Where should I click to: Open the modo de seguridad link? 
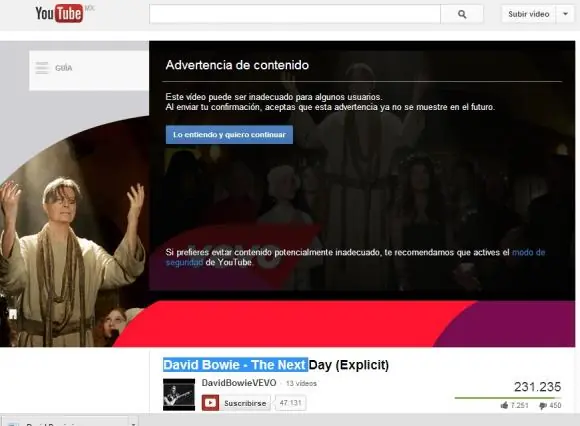(528, 253)
